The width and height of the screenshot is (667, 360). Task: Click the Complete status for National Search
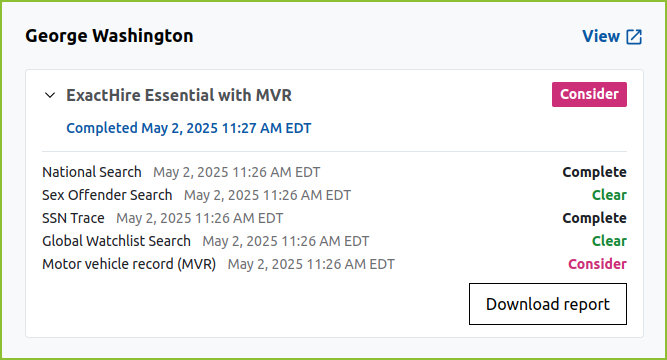point(594,172)
